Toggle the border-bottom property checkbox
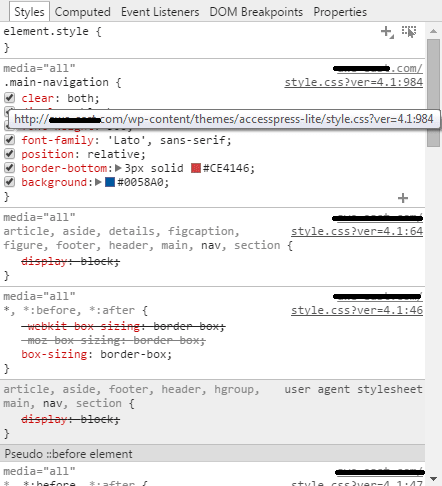The width and height of the screenshot is (442, 486). [x=9, y=168]
